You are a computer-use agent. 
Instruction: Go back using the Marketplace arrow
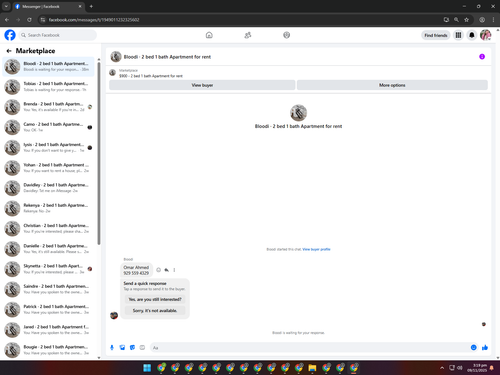[9, 51]
